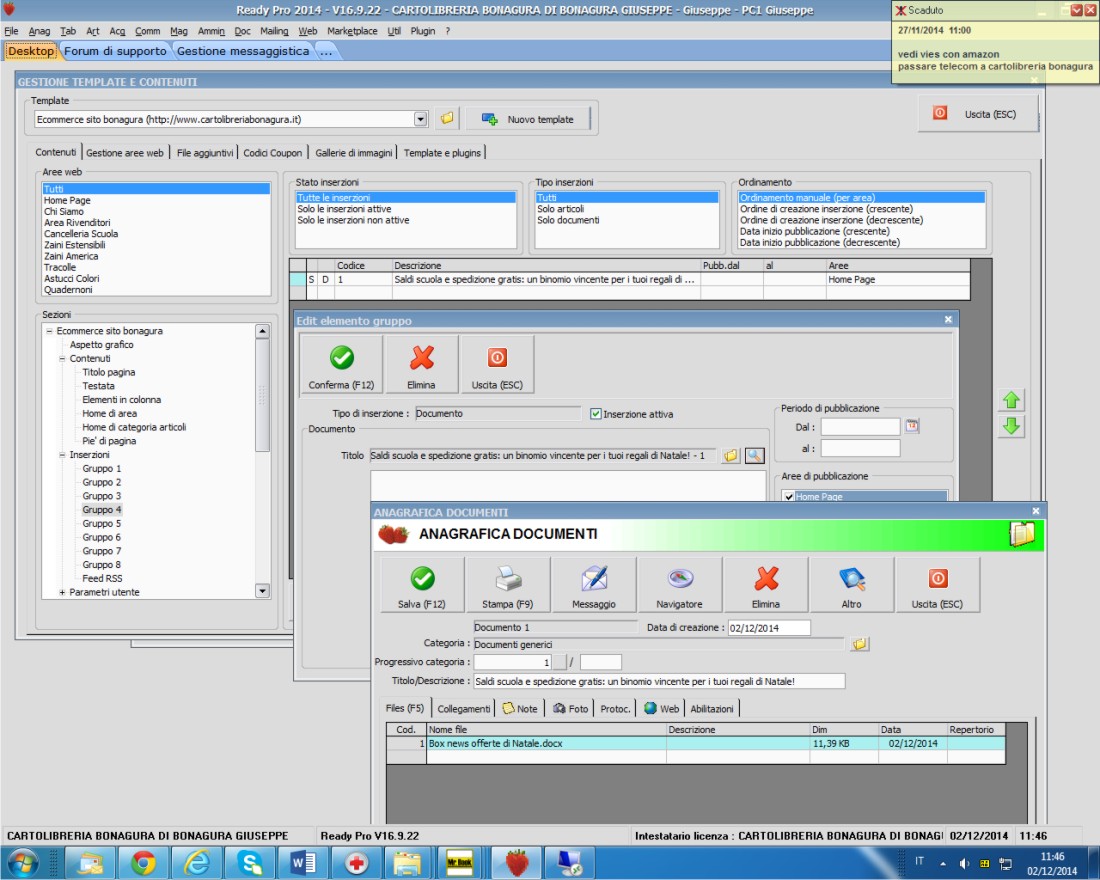1100x880 pixels.
Task: Switch to Gallerie di immagini tab
Action: click(354, 153)
